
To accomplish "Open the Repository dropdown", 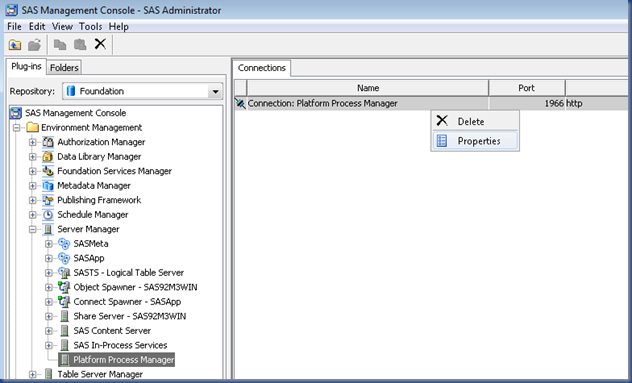I will (x=215, y=92).
